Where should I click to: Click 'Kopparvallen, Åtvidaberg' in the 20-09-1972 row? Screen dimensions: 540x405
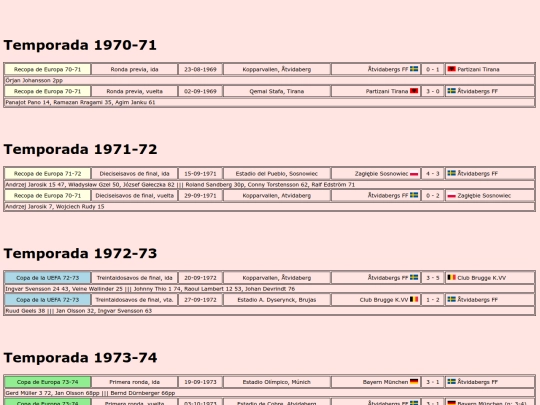tap(277, 278)
